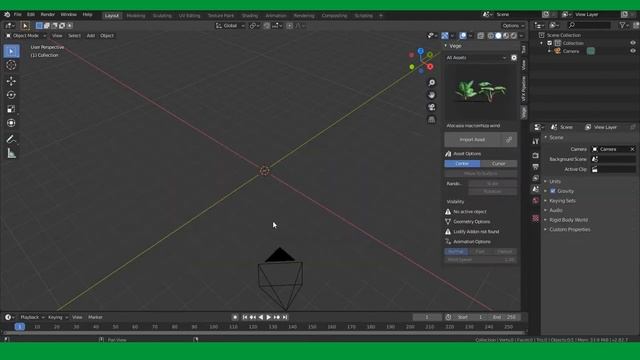The width and height of the screenshot is (640, 360).
Task: Switch to the Modeling workspace tab
Action: (136, 16)
